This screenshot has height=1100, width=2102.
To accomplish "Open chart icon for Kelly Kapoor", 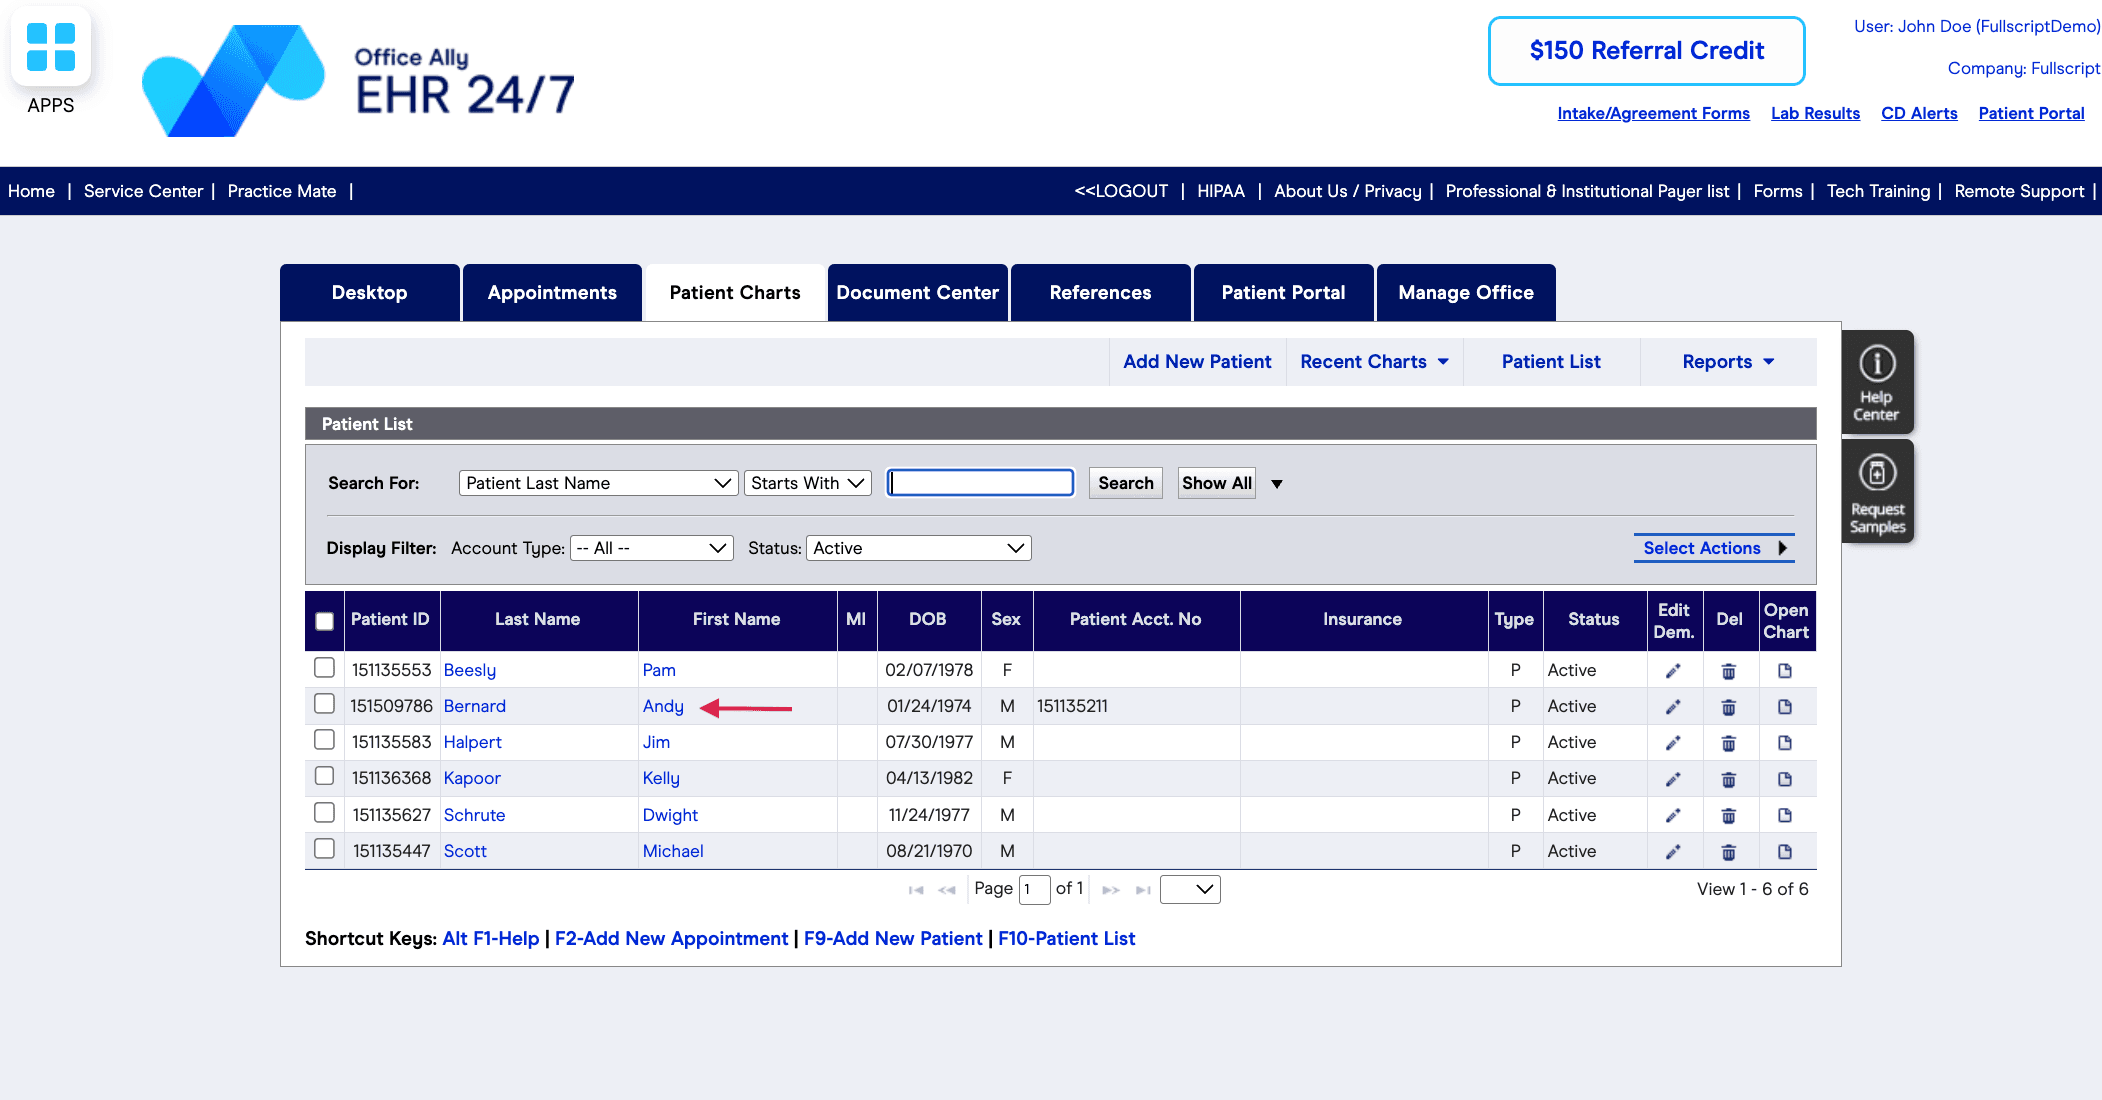I will (x=1785, y=779).
